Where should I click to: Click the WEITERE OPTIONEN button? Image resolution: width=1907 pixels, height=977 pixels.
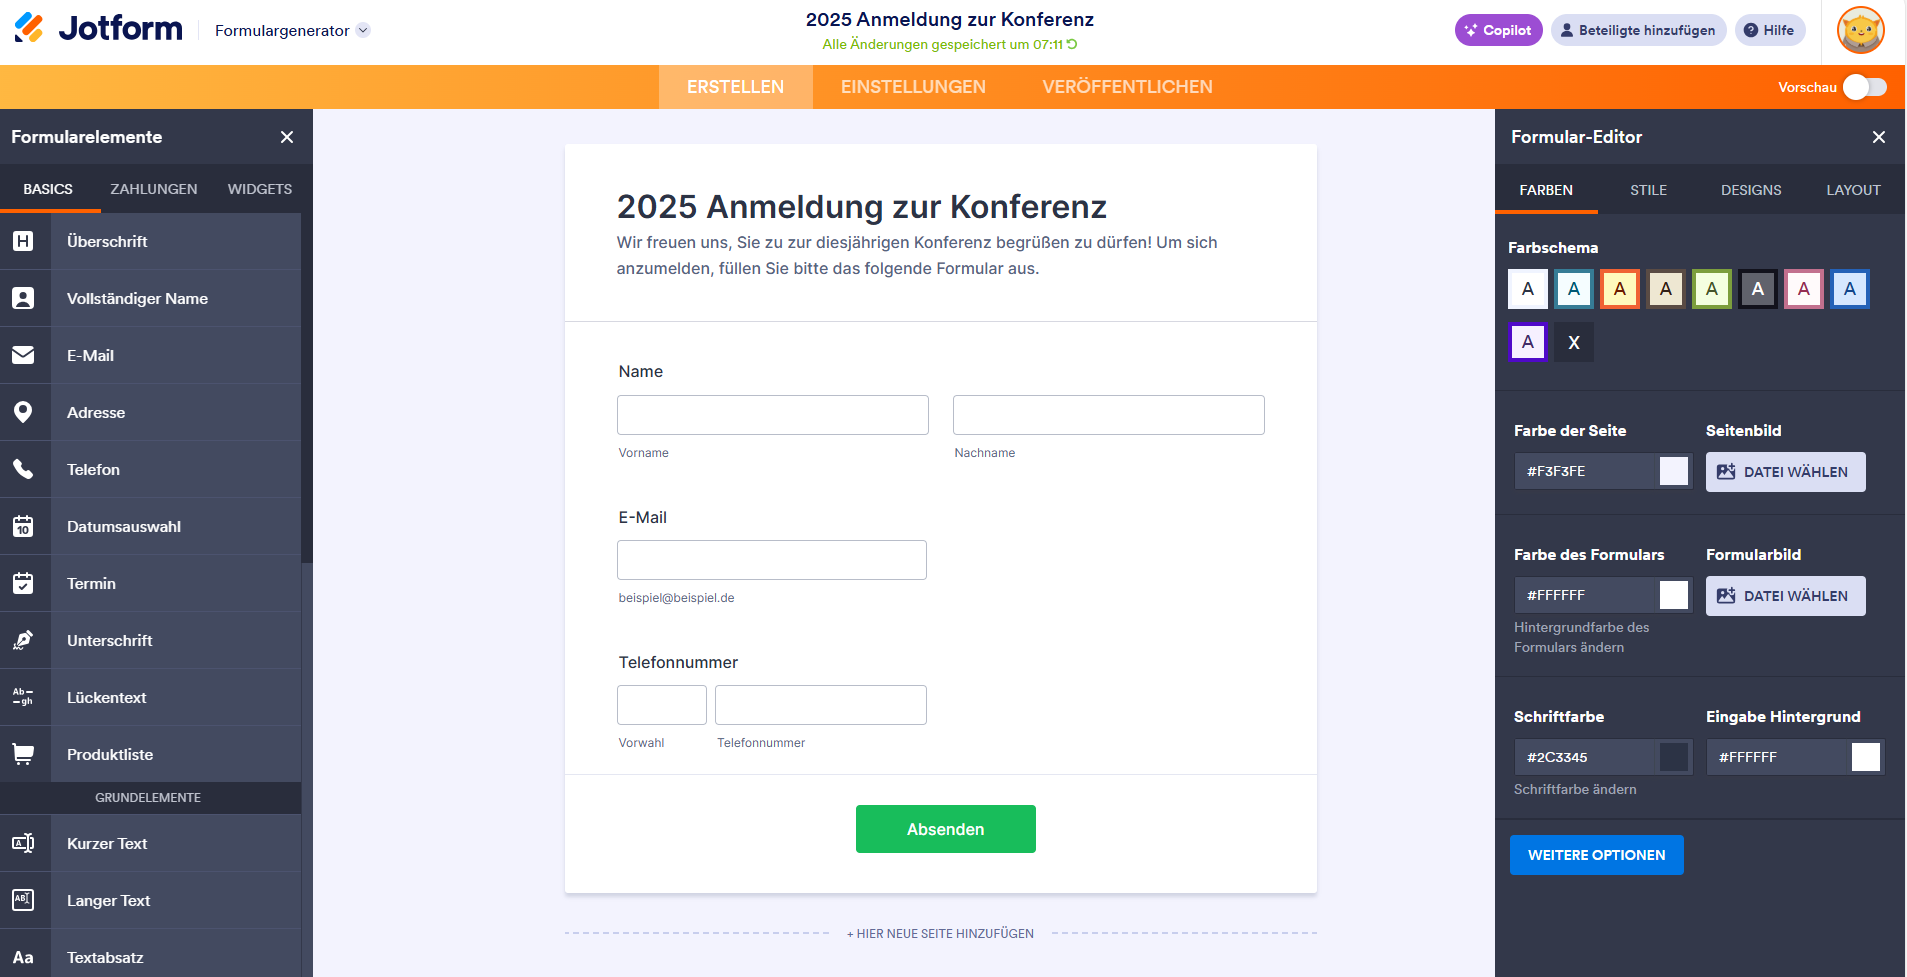tap(1597, 855)
